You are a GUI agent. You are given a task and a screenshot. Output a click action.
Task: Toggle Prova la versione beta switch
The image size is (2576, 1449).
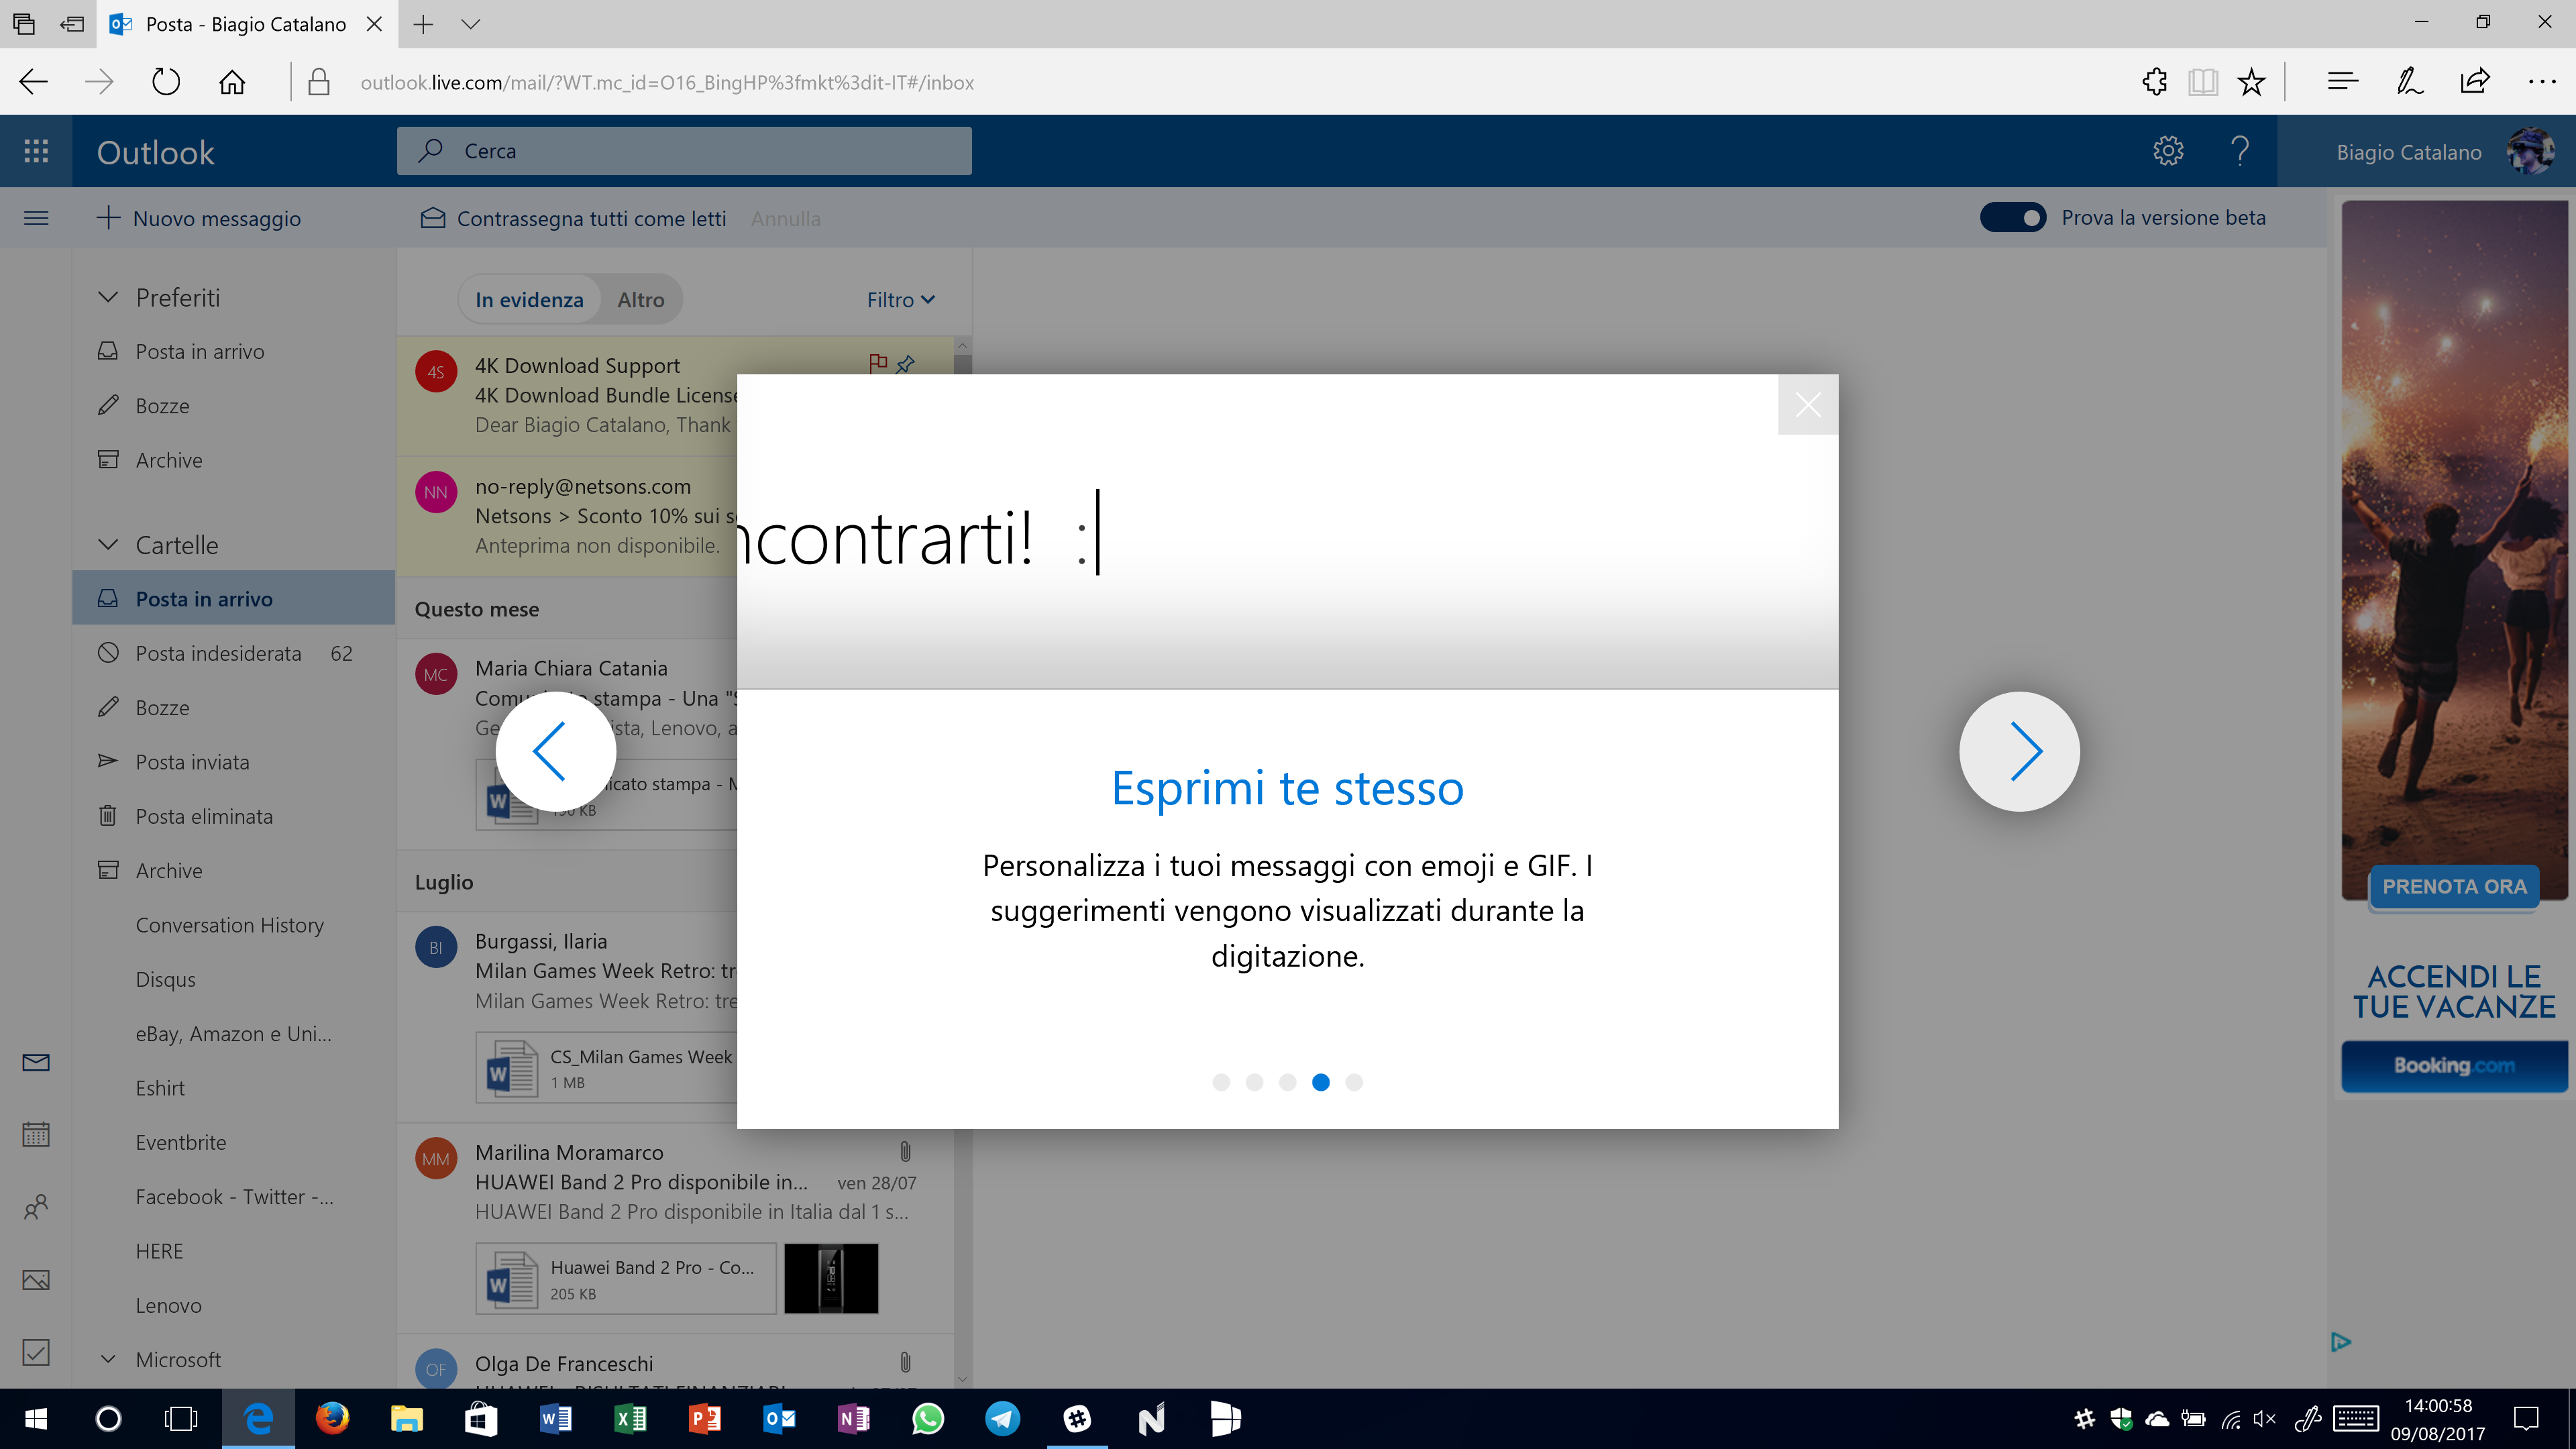coord(2012,217)
